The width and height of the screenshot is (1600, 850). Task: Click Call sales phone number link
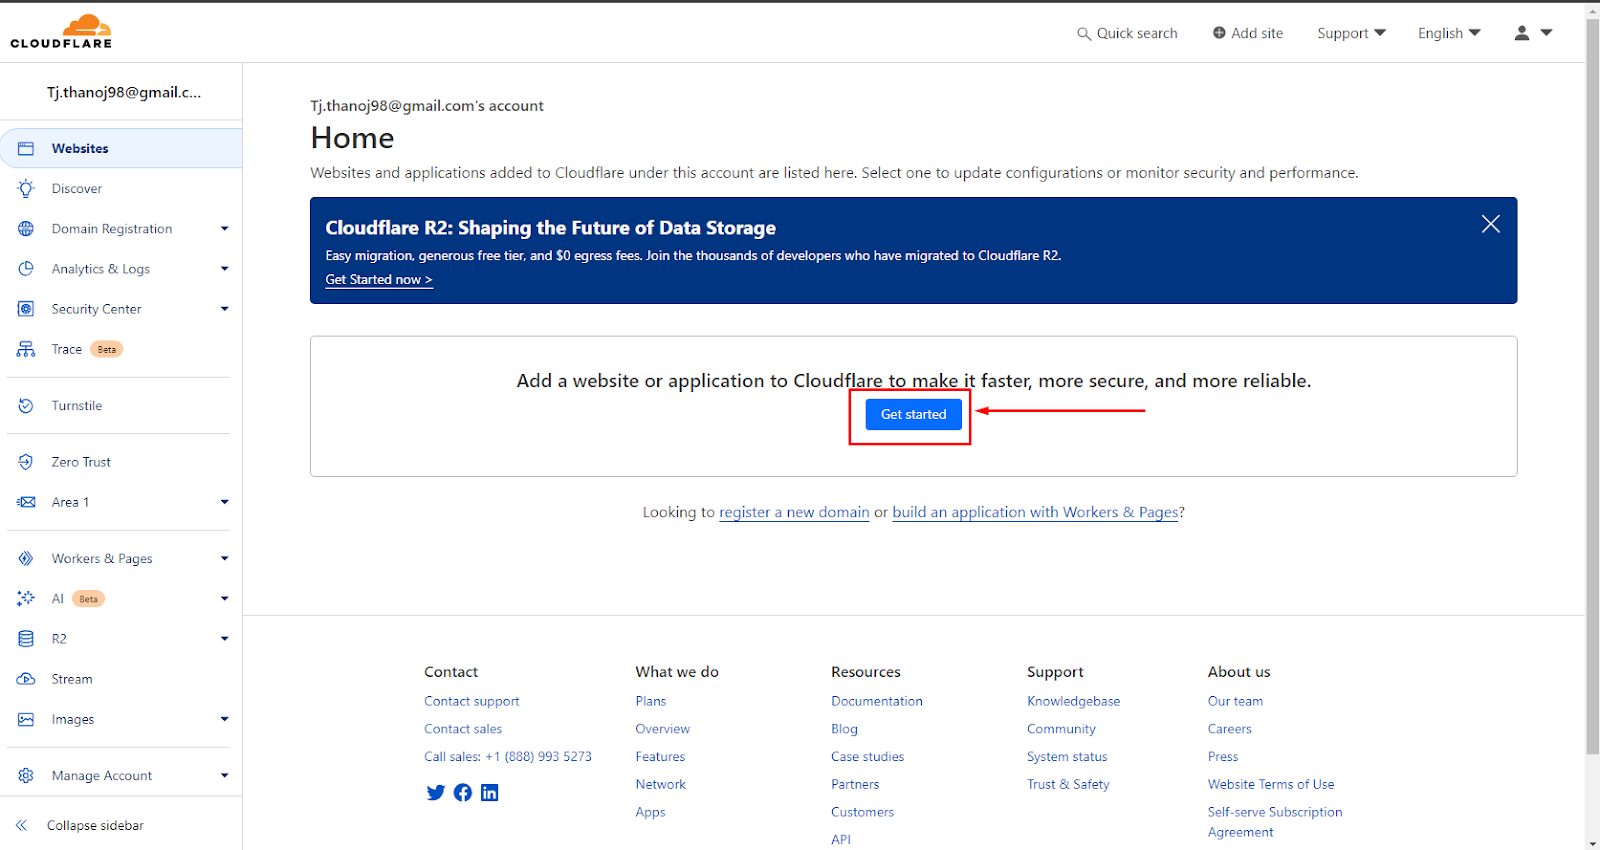point(508,757)
